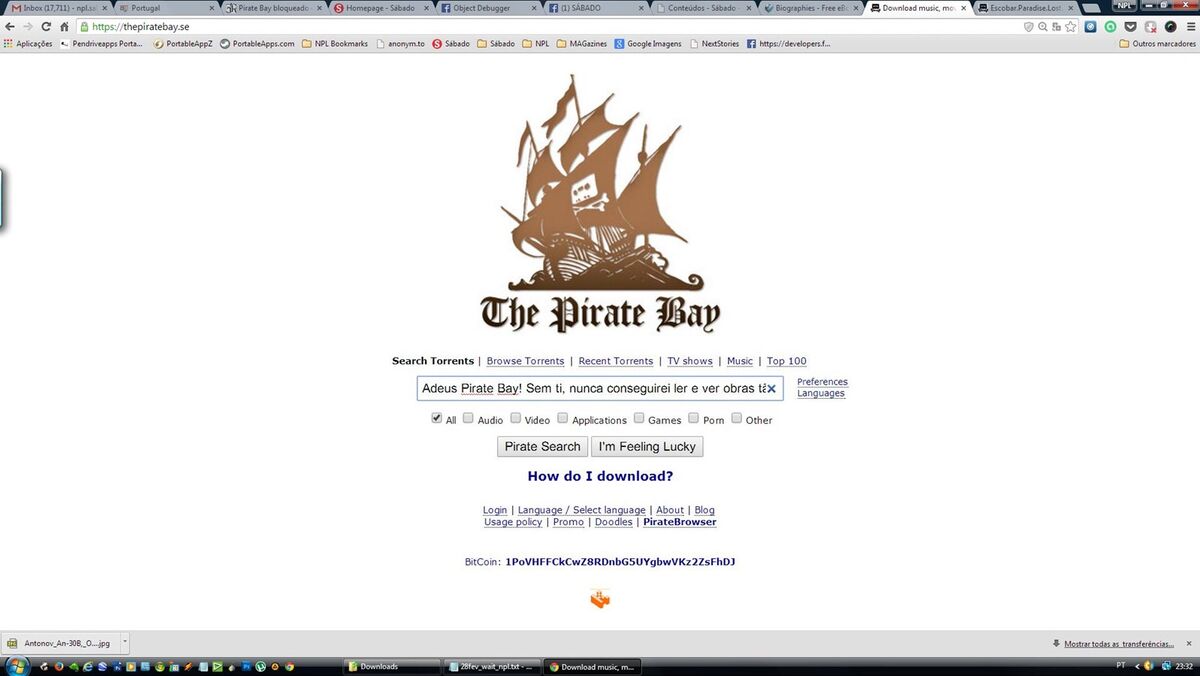Screen dimensions: 1200x676
Task: Open the Top 100 link
Action: pyautogui.click(x=787, y=361)
